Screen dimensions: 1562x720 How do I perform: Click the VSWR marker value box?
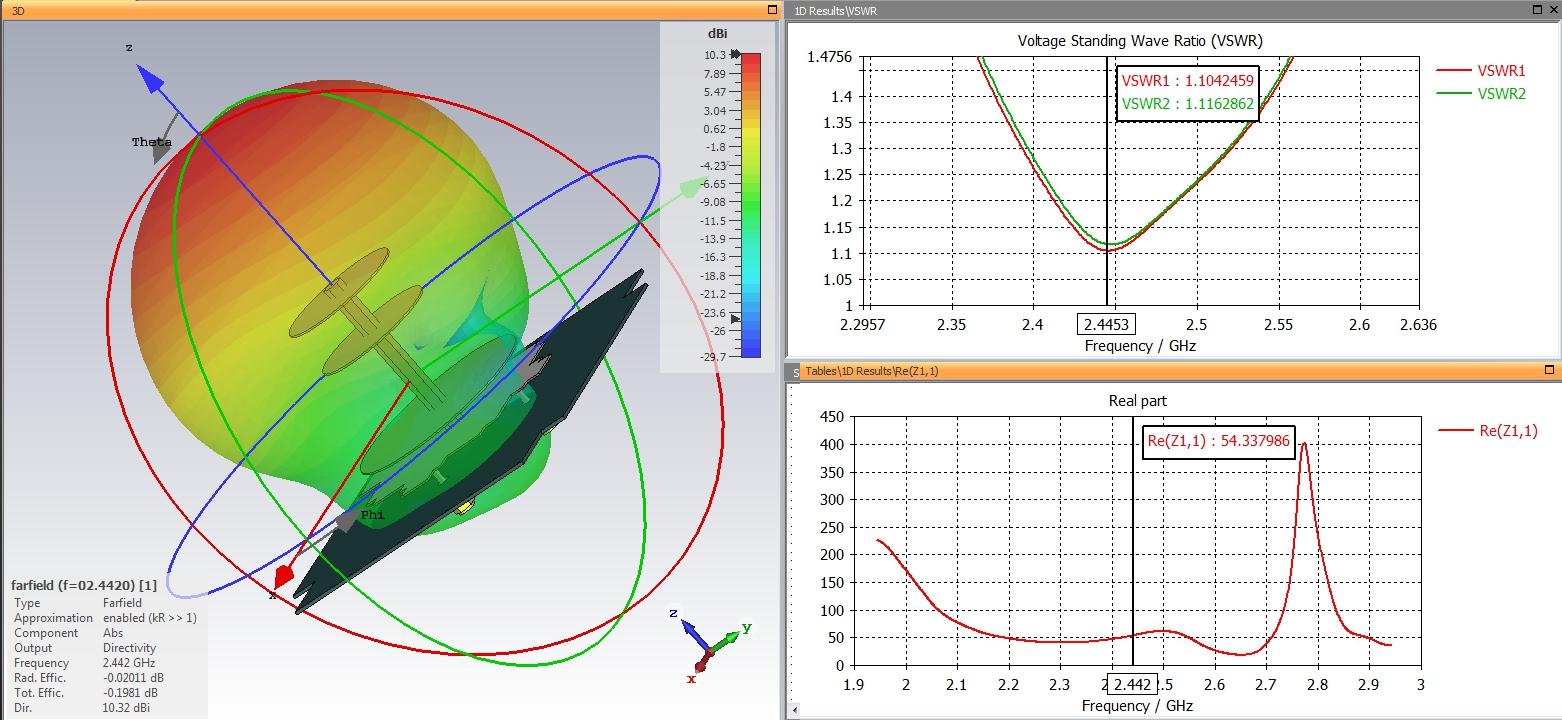pos(1187,92)
